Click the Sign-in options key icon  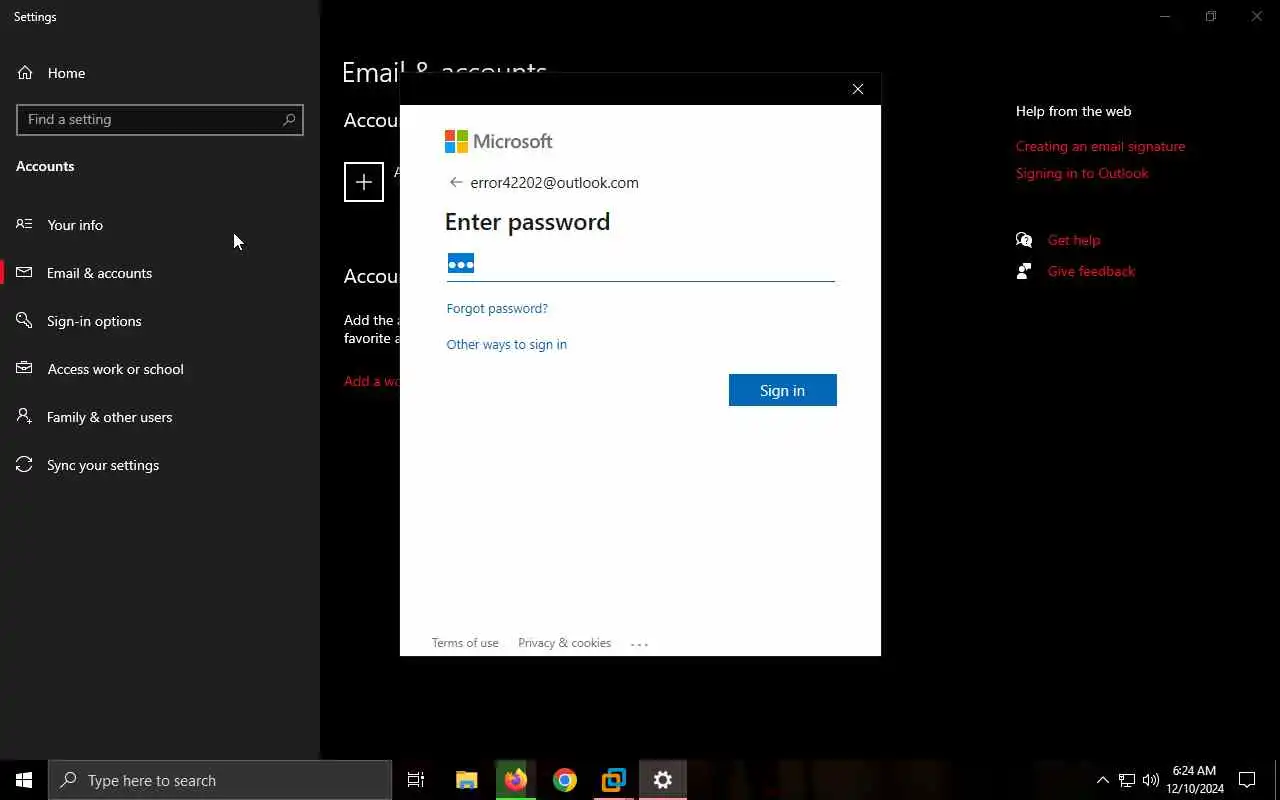pos(24,320)
